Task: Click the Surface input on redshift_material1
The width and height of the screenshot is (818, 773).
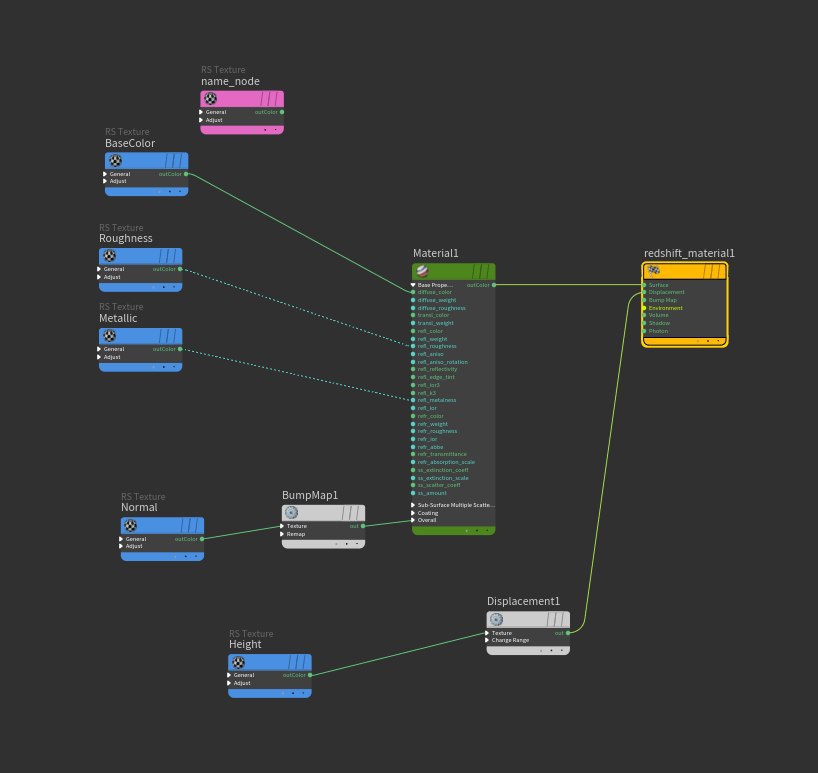Action: [645, 285]
